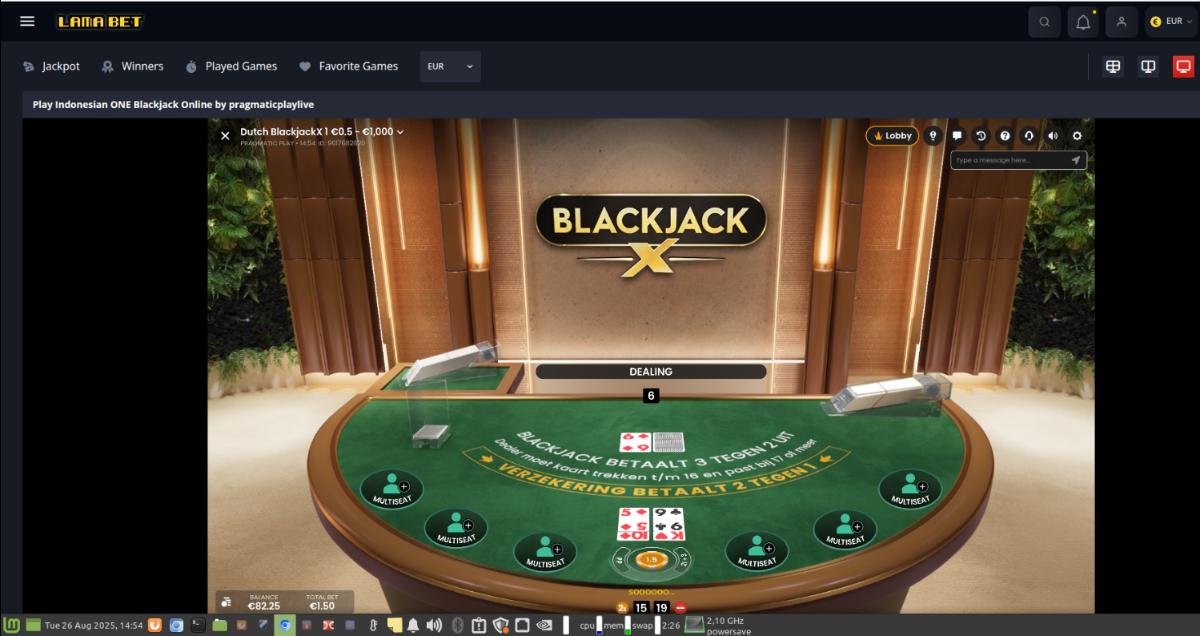Switch to the multi-window grid view icon
The height and width of the screenshot is (636, 1200).
pyautogui.click(x=1112, y=67)
